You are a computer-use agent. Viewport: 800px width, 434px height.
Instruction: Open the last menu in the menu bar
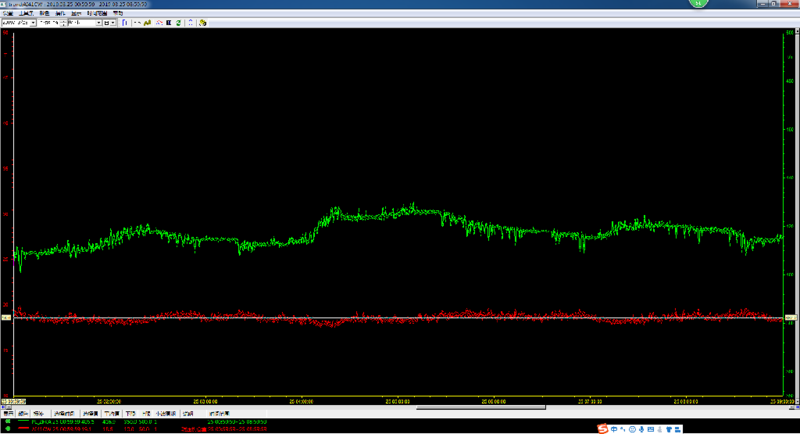pos(118,13)
